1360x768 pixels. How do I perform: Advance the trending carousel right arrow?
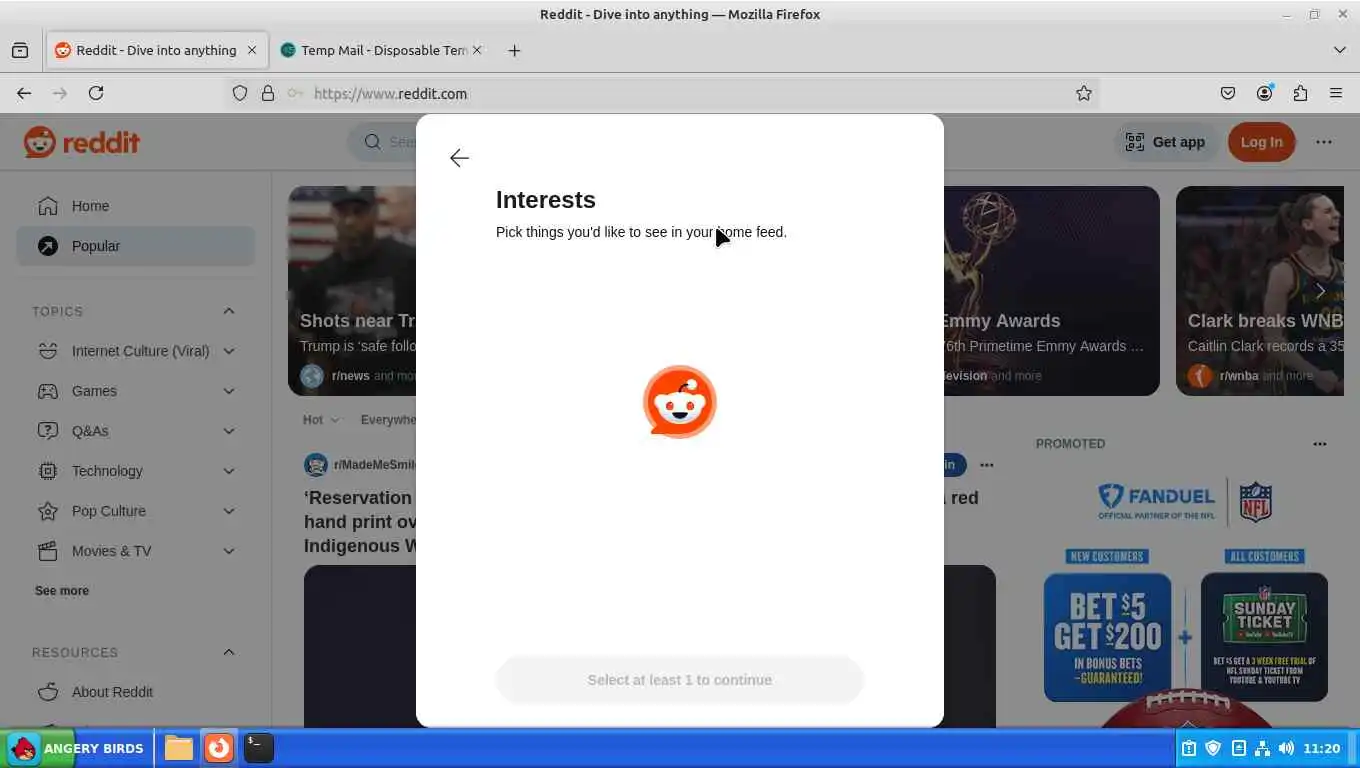(1320, 291)
